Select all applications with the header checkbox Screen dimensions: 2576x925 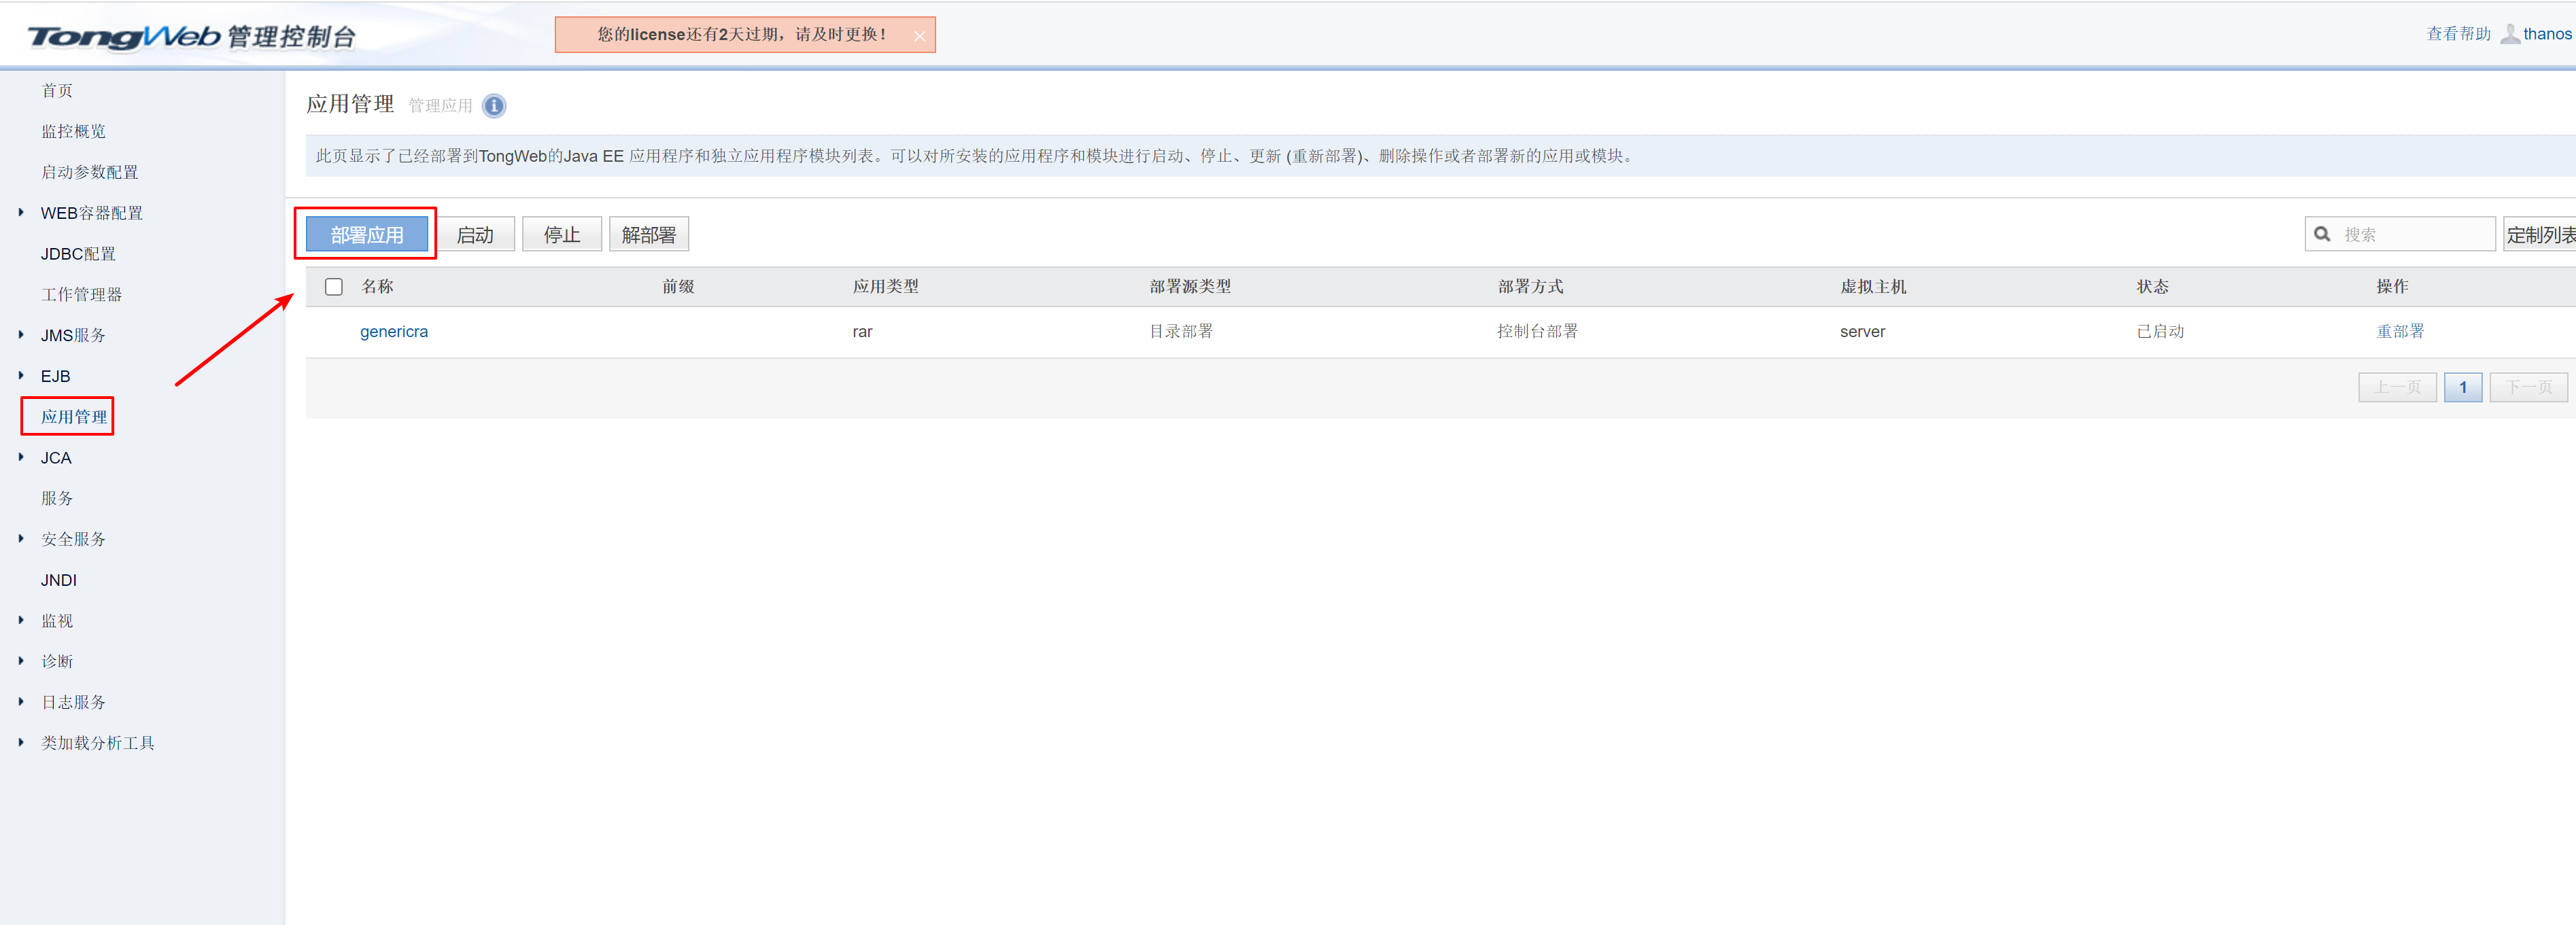334,286
